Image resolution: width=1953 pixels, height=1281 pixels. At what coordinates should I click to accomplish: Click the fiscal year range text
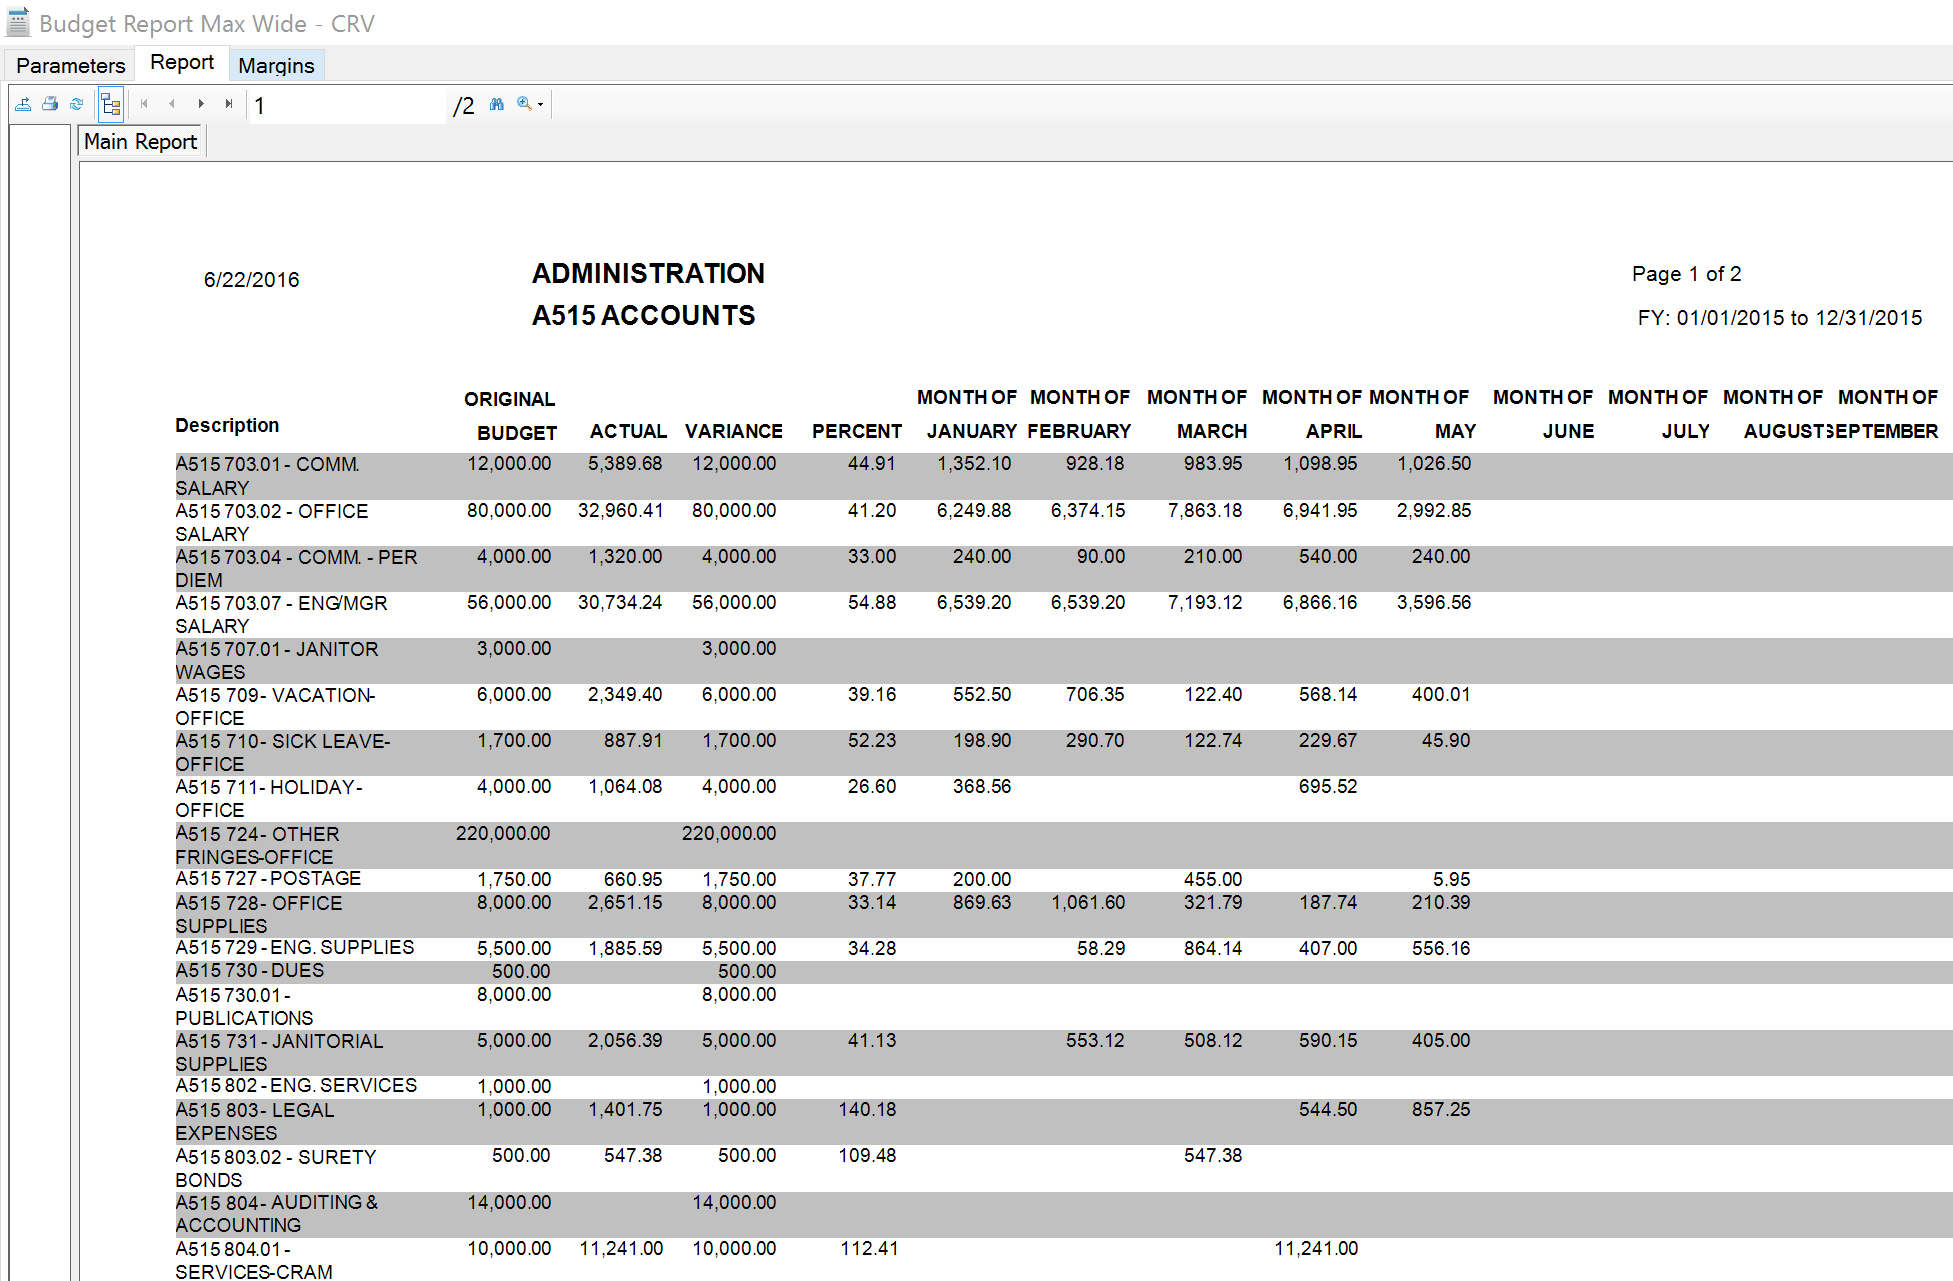point(1780,318)
